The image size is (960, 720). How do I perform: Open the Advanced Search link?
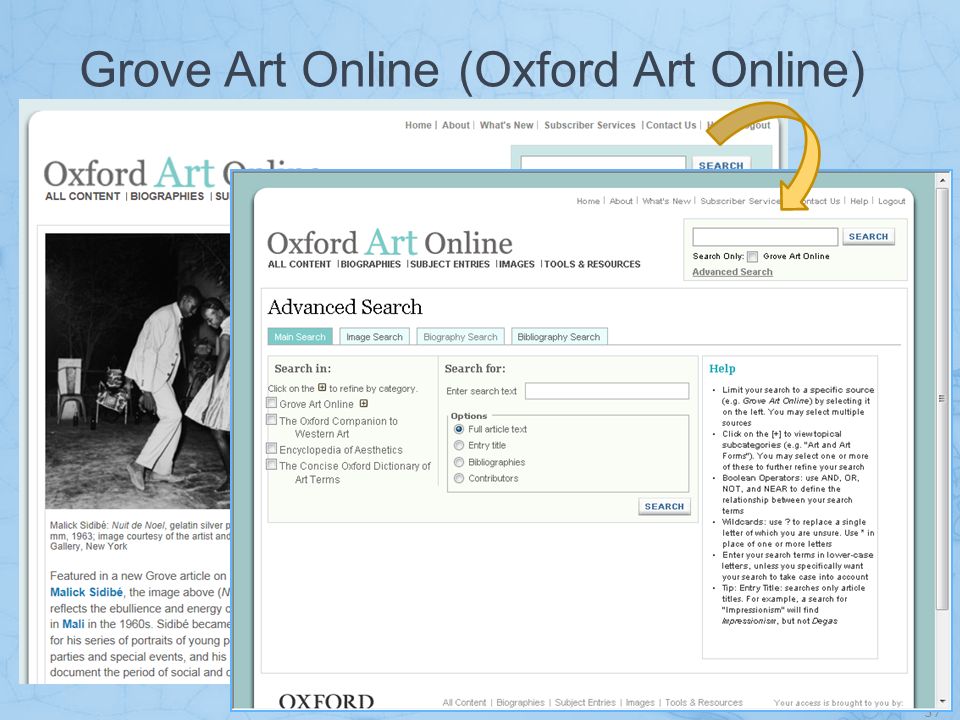coord(732,272)
